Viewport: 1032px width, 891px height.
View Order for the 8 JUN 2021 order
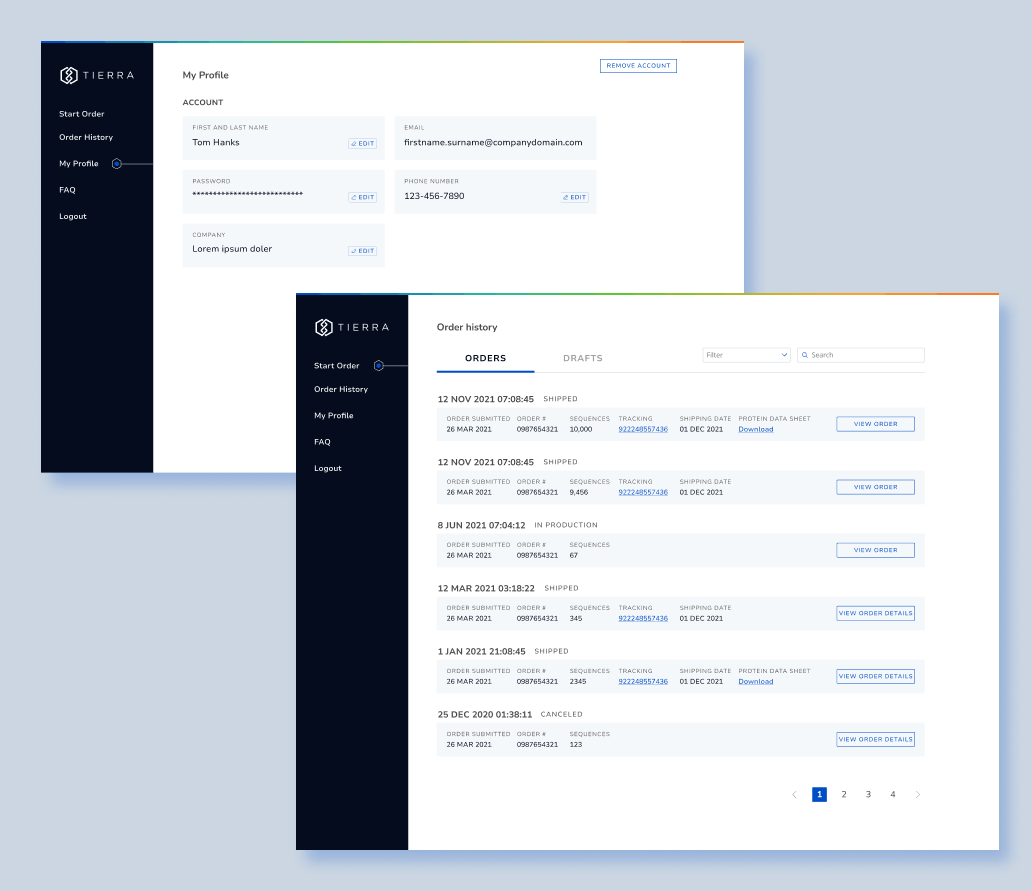click(875, 550)
